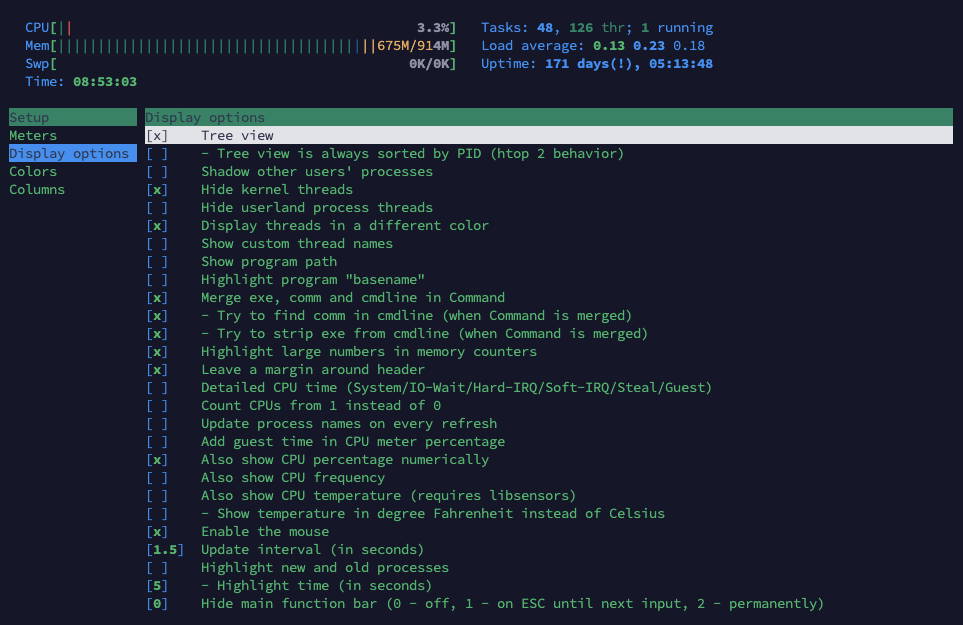
Task: Enable Detailed CPU time option
Action: (x=157, y=388)
